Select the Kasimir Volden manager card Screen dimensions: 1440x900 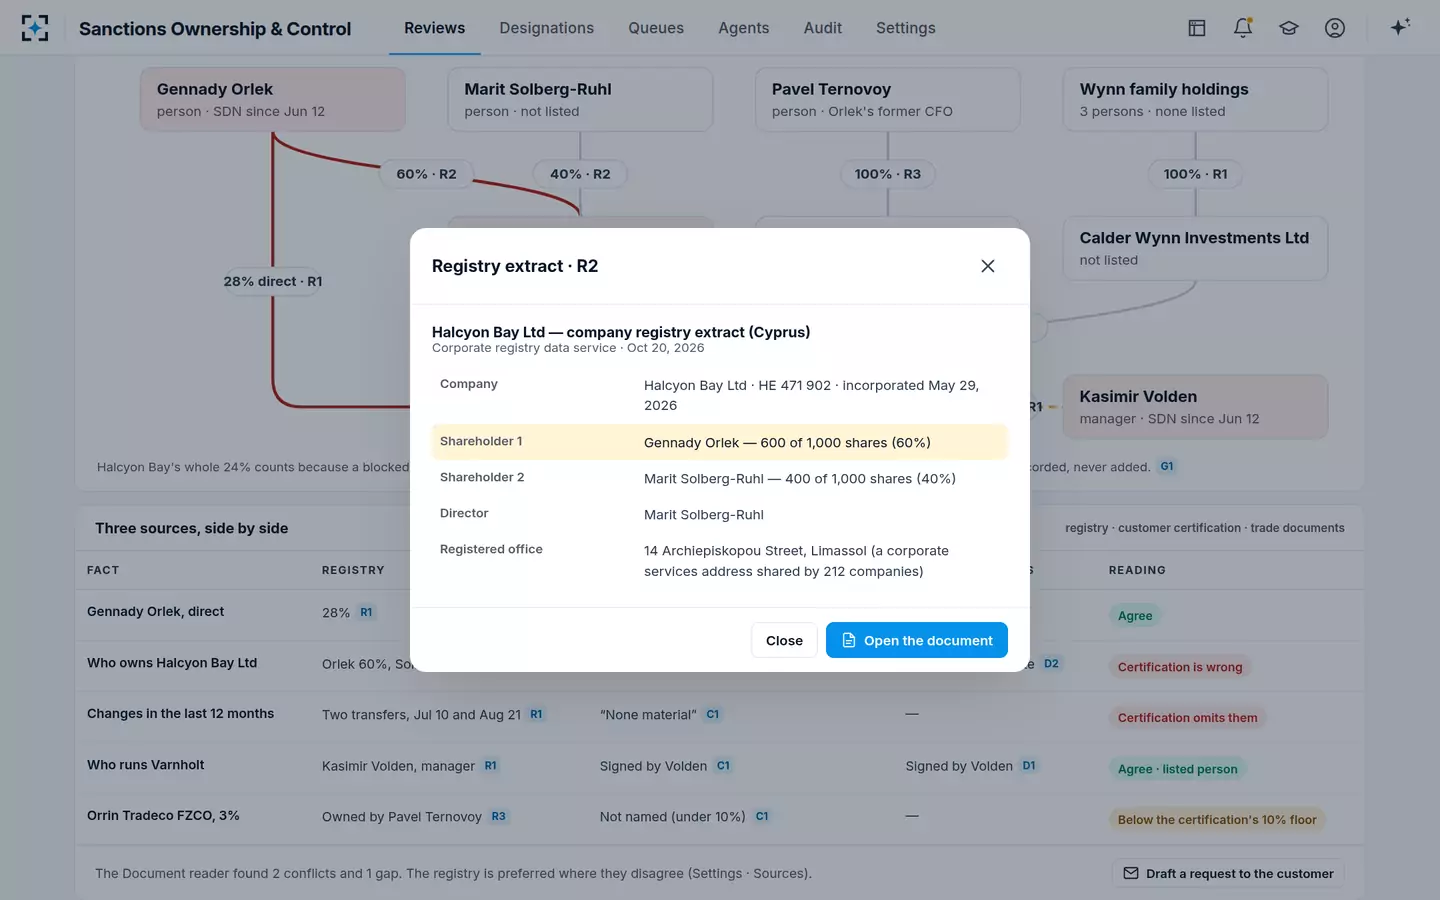(x=1195, y=407)
